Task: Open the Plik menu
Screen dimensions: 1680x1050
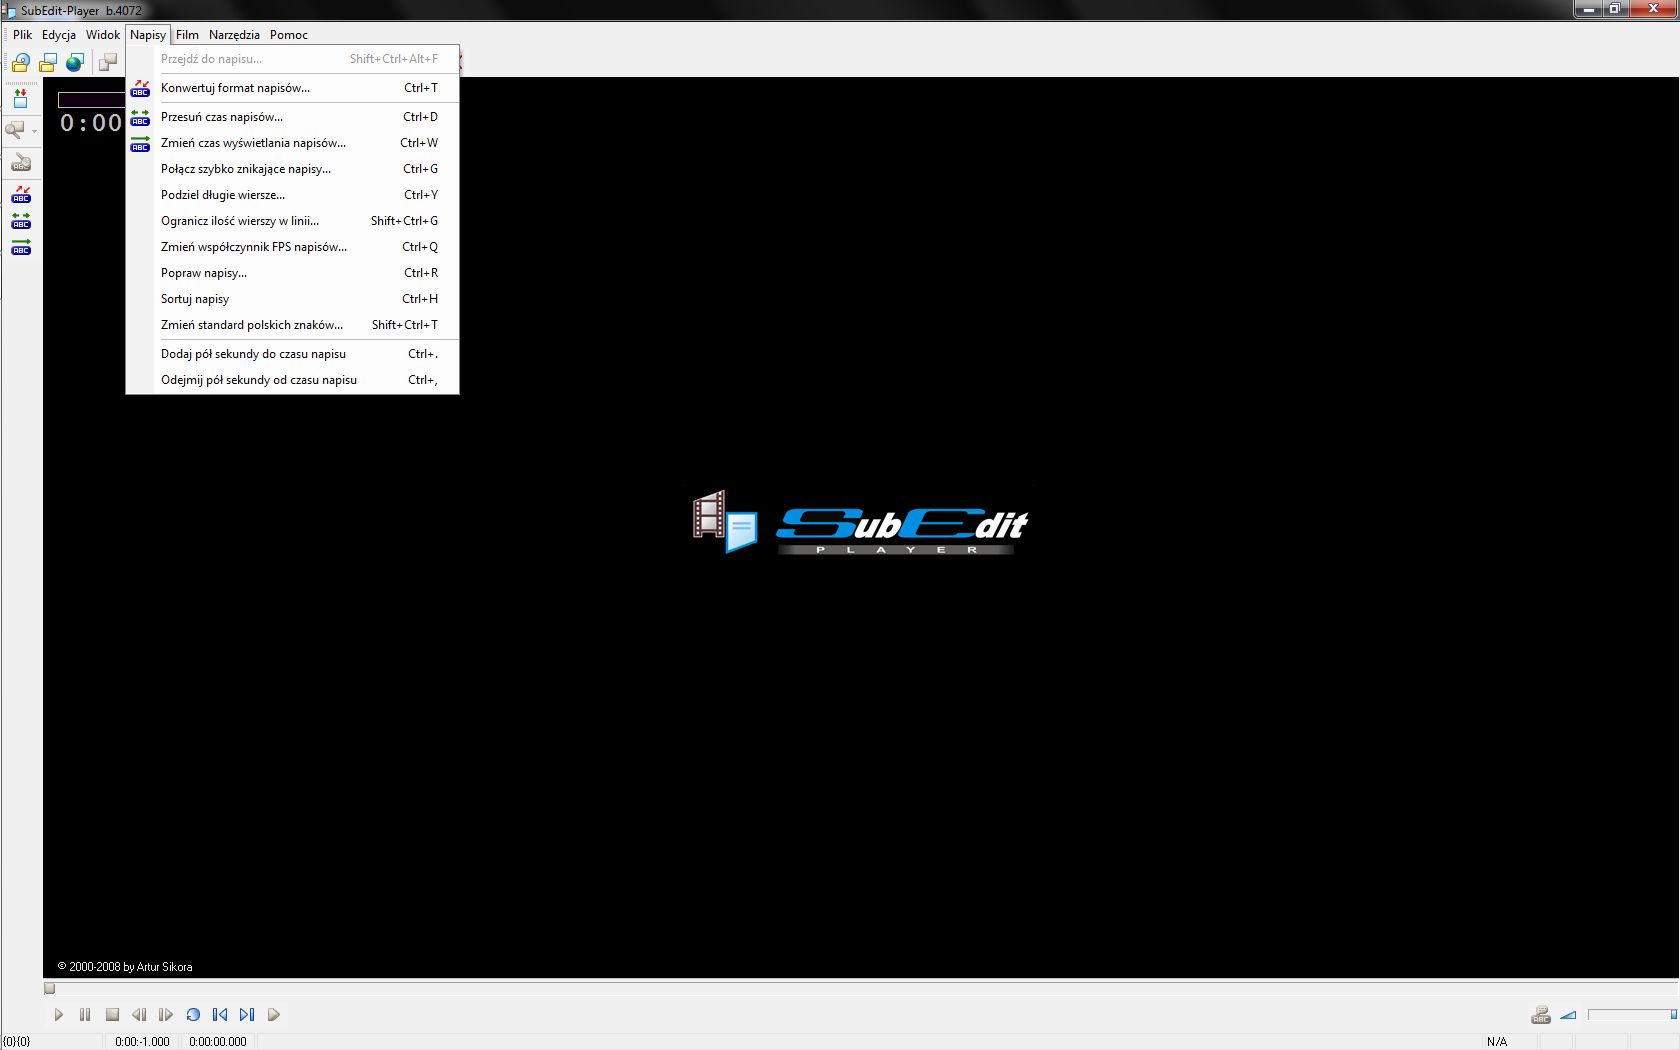Action: [22, 34]
